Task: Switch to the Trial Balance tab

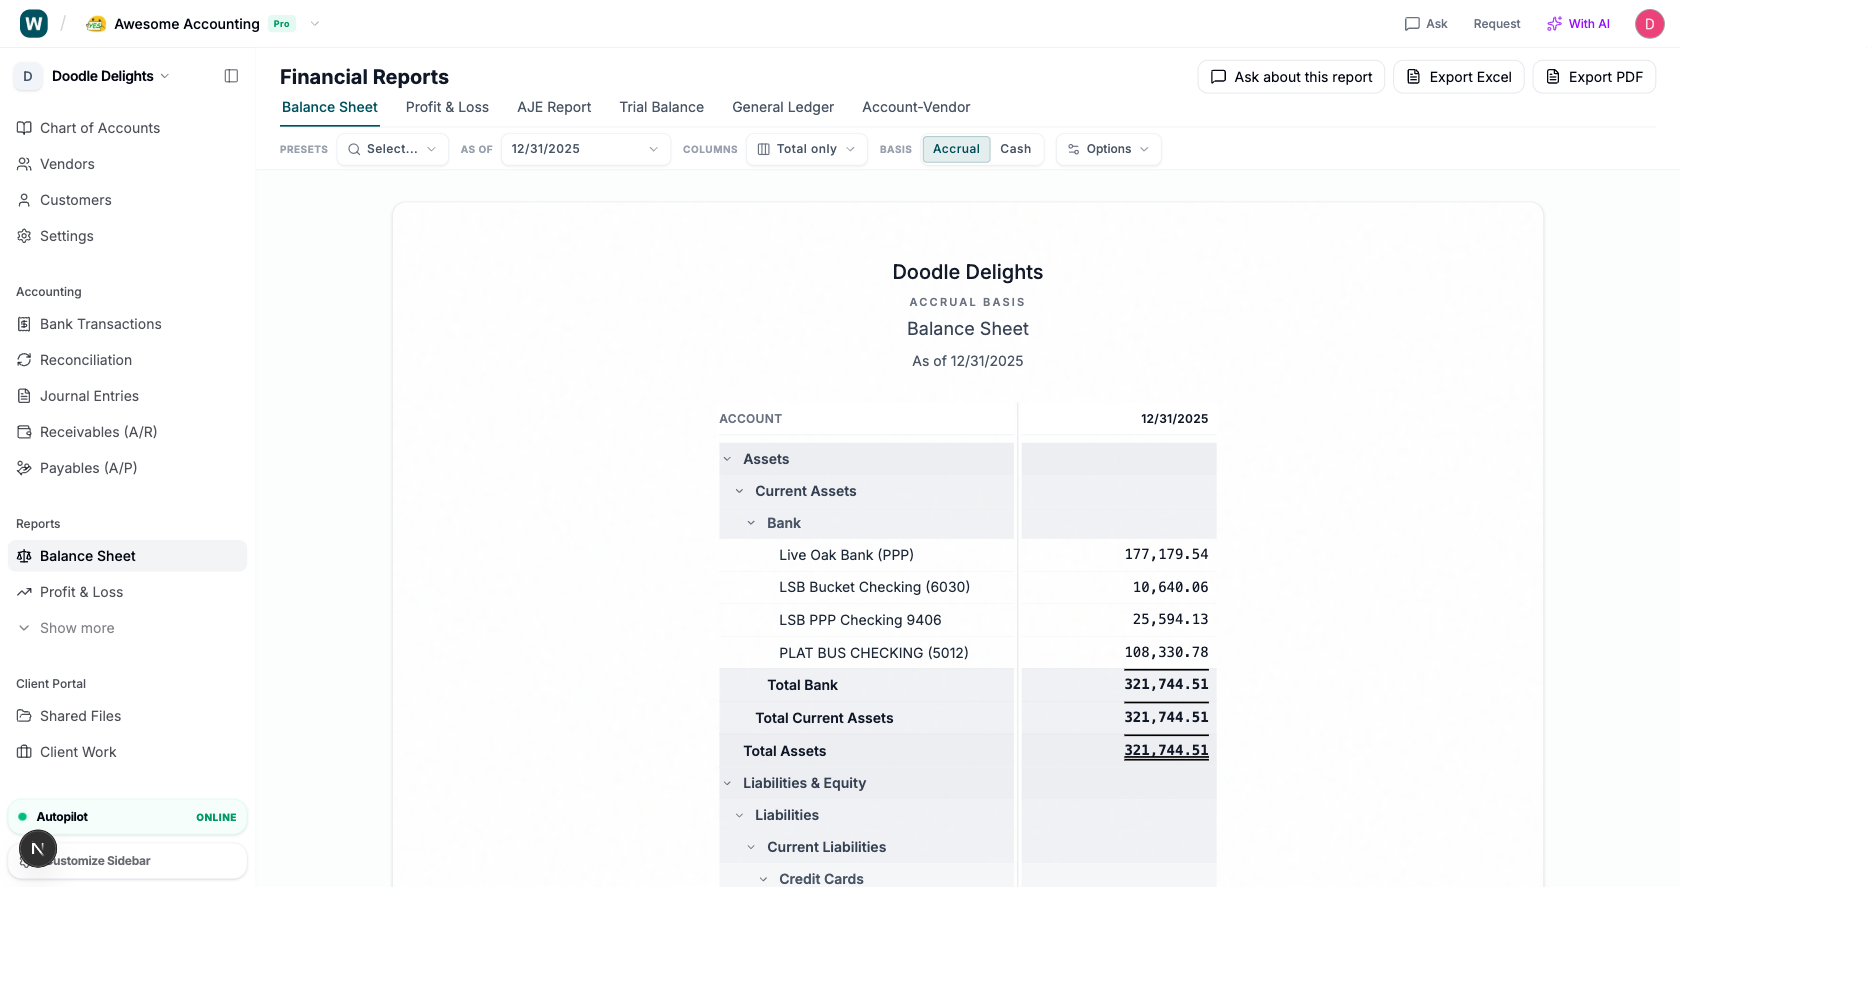Action: pyautogui.click(x=661, y=107)
